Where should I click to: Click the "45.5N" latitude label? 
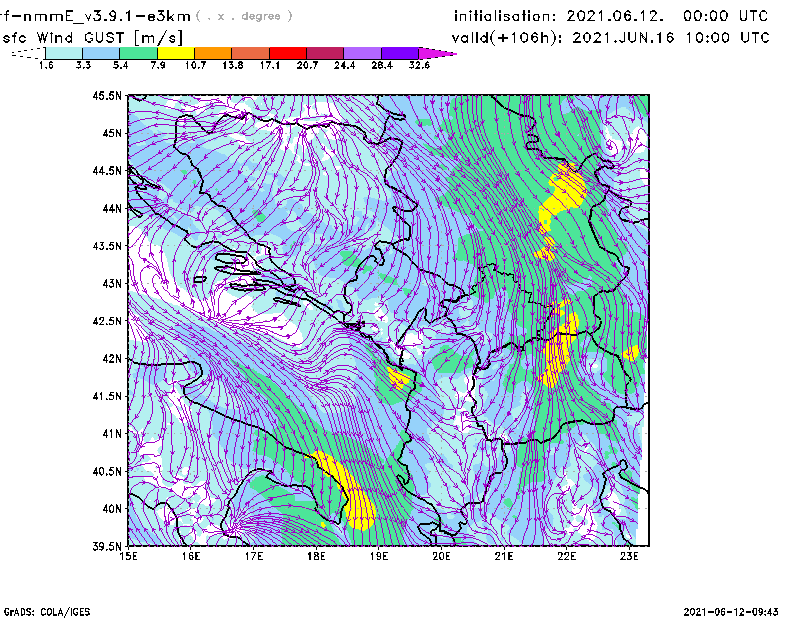[x=107, y=96]
